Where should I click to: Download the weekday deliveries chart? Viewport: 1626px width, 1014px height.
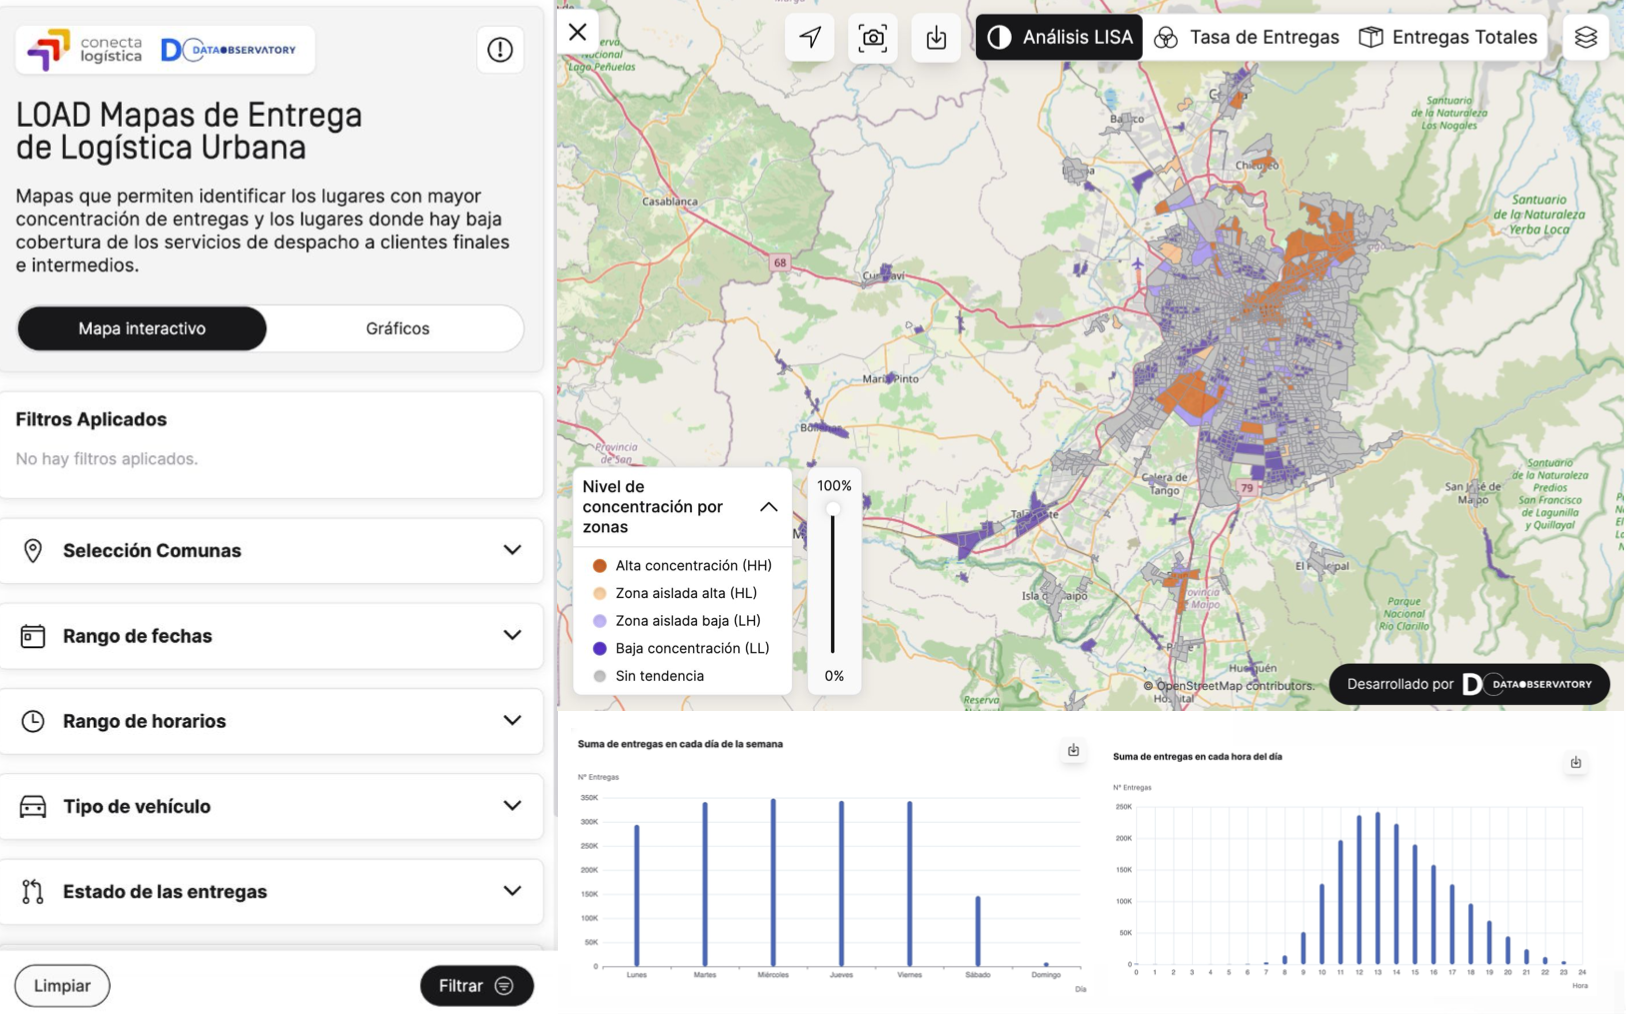pyautogui.click(x=1073, y=750)
